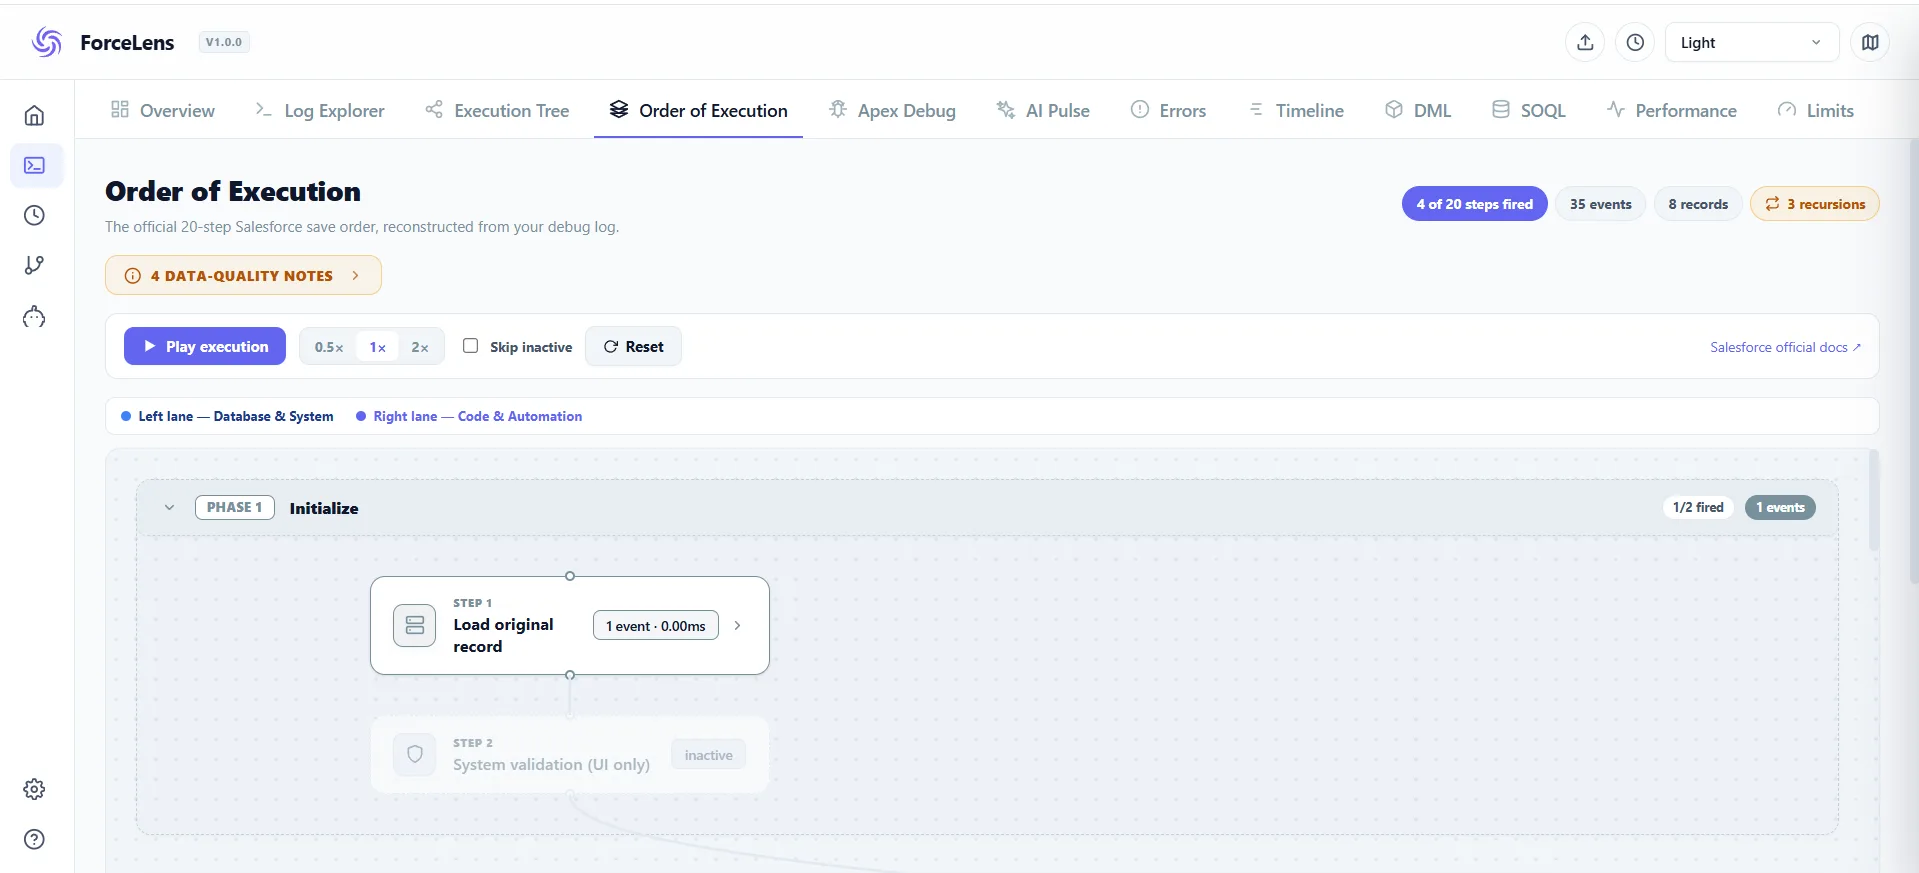Click the Step 2 shield icon
This screenshot has width=1919, height=873.
pyautogui.click(x=415, y=755)
